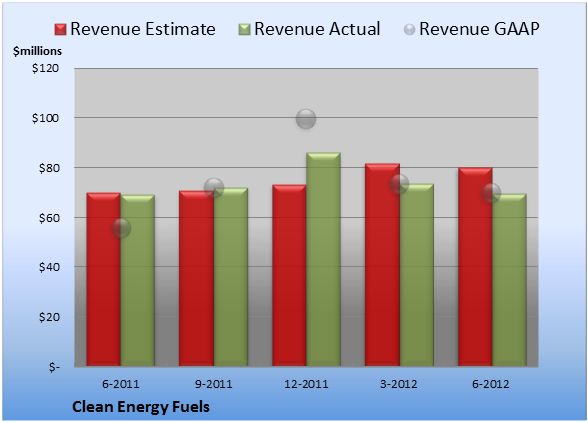The height and width of the screenshot is (422, 588).
Task: Select the green actual bar for 9-2011
Action: 231,277
